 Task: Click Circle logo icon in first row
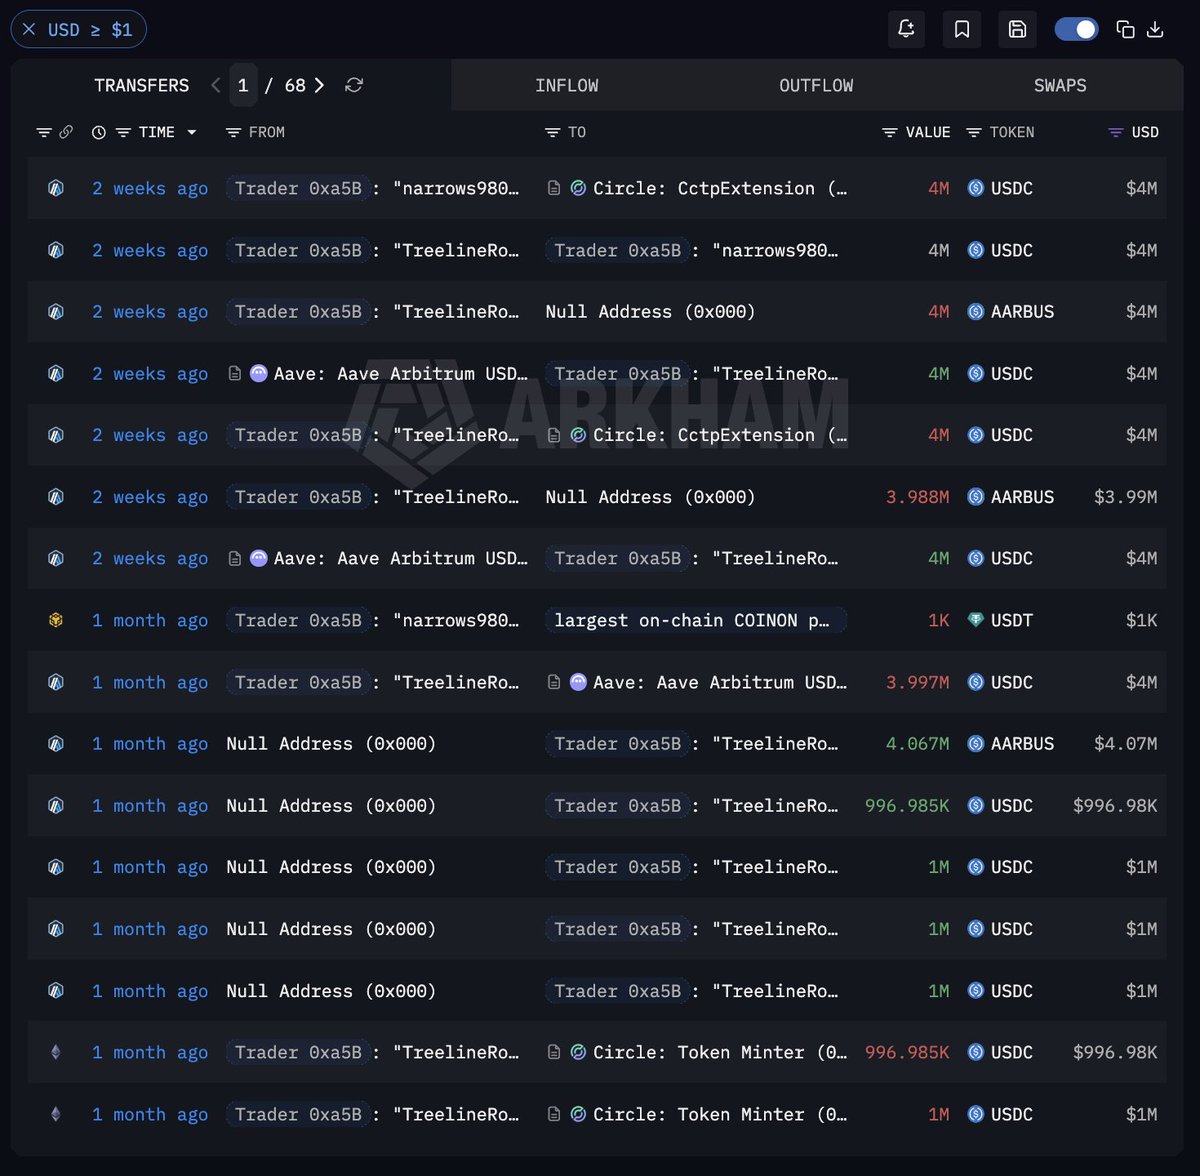click(578, 188)
